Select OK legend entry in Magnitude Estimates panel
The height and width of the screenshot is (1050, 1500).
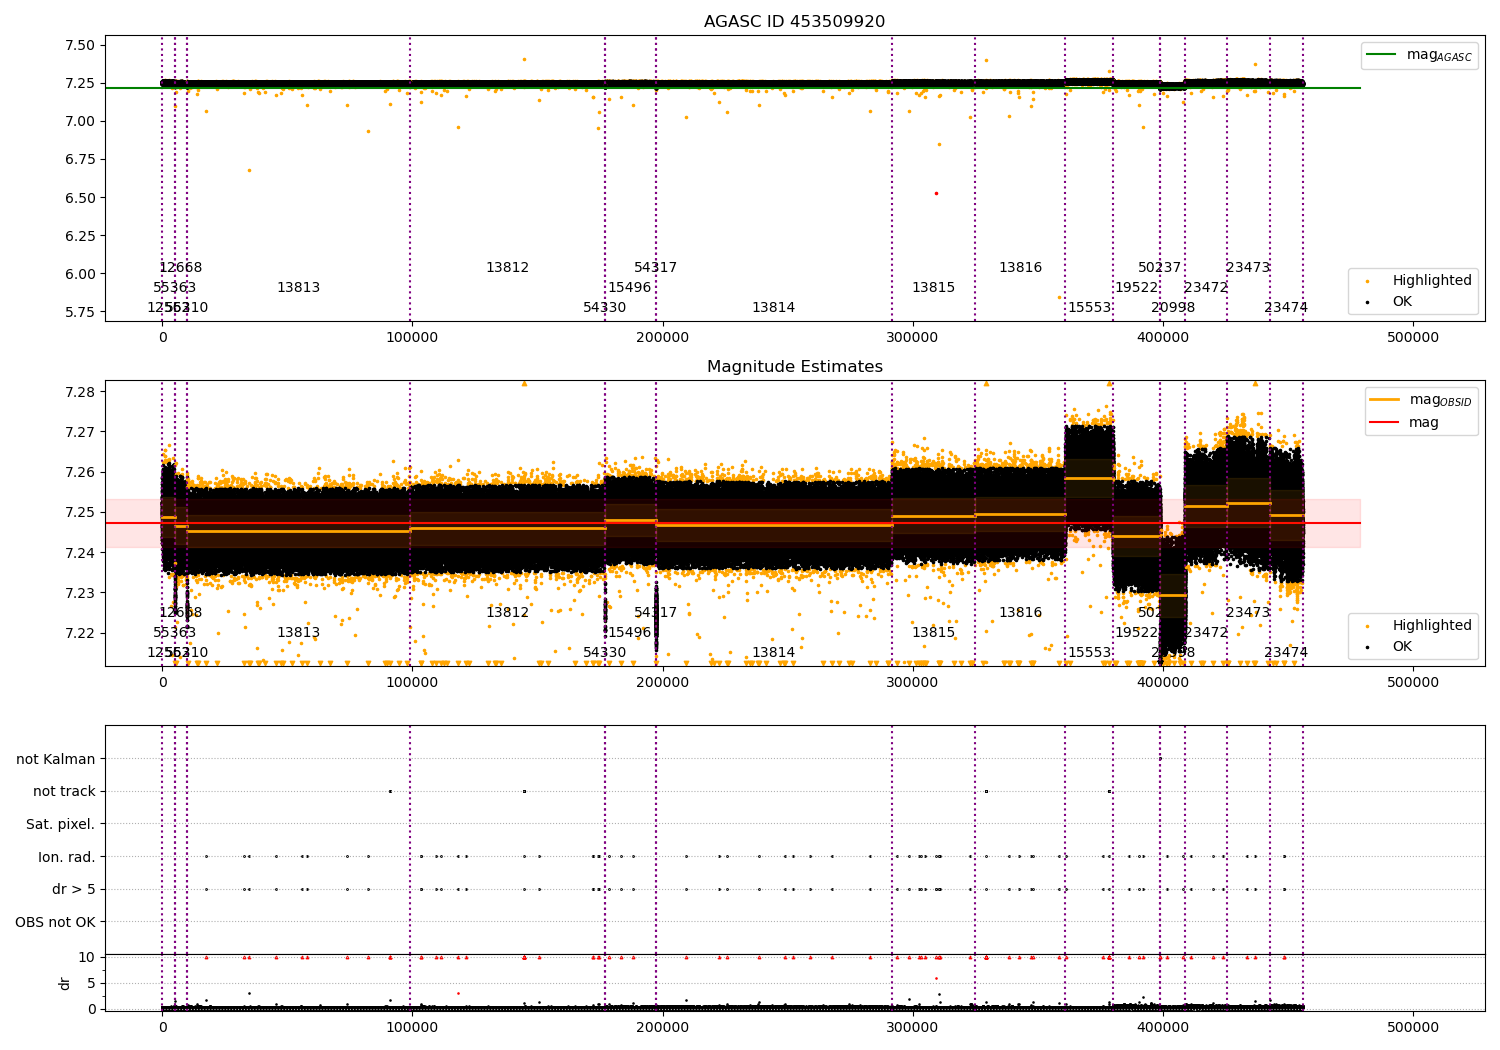coord(1390,647)
